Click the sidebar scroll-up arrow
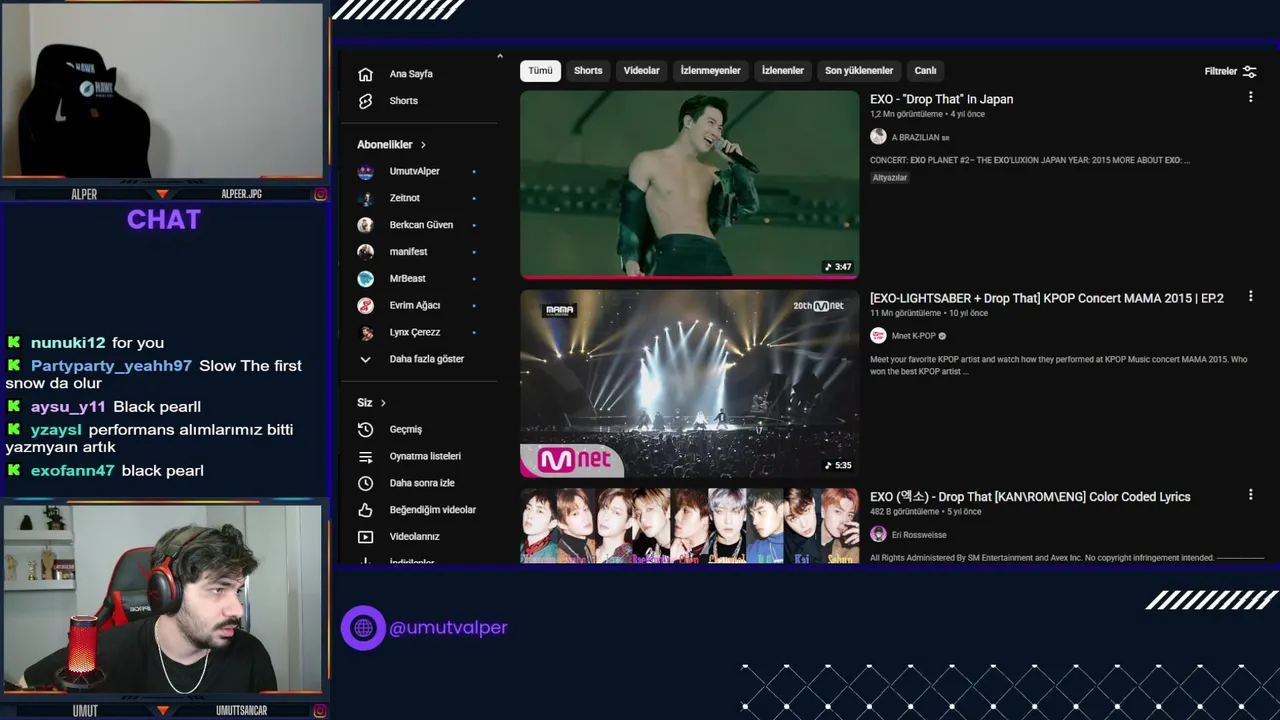 500,56
